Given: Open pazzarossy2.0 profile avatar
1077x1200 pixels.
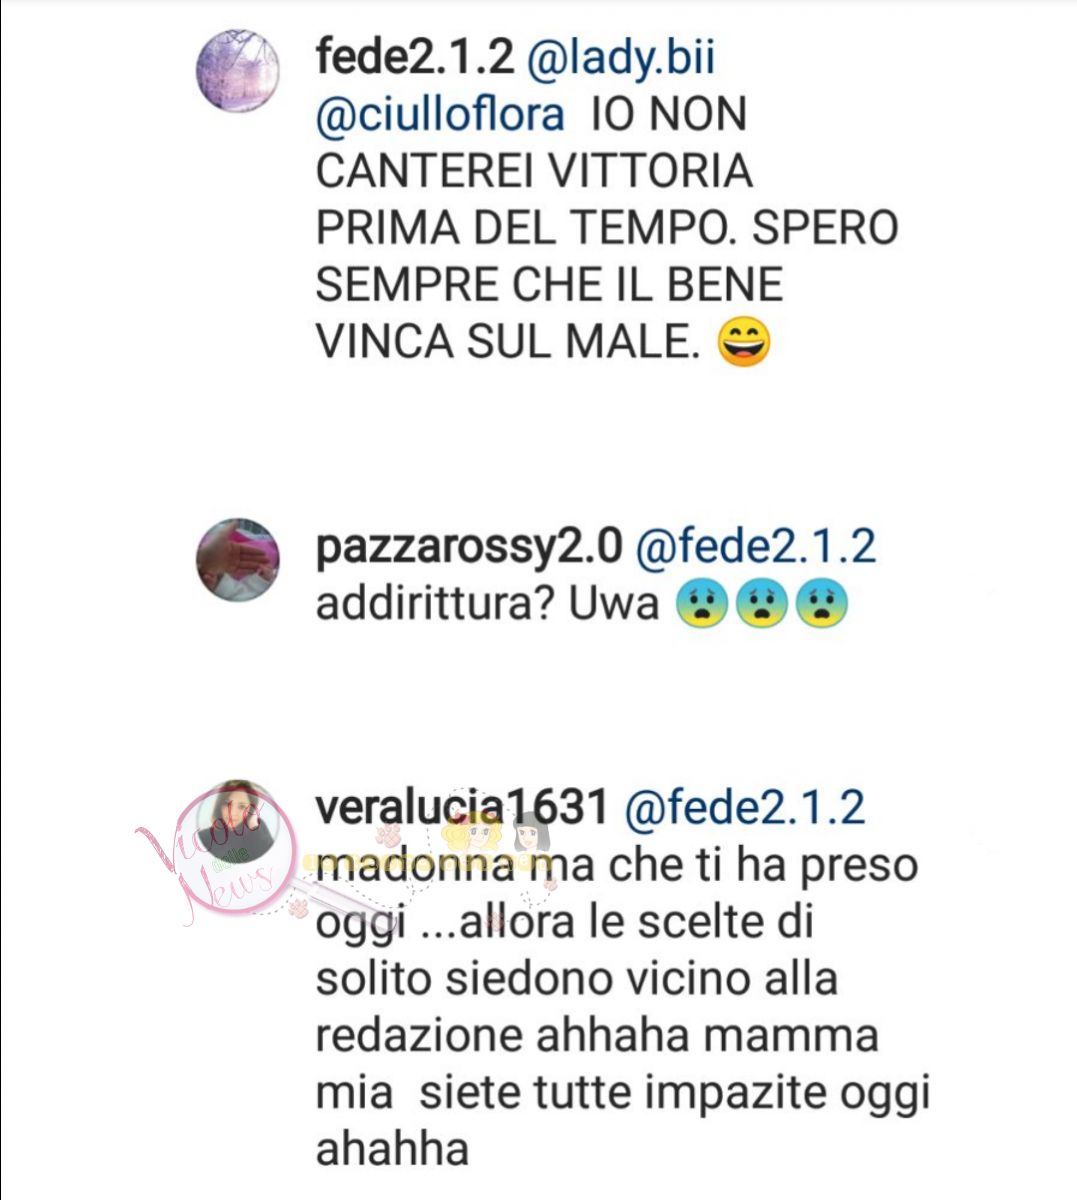Looking at the screenshot, I should click(x=237, y=560).
